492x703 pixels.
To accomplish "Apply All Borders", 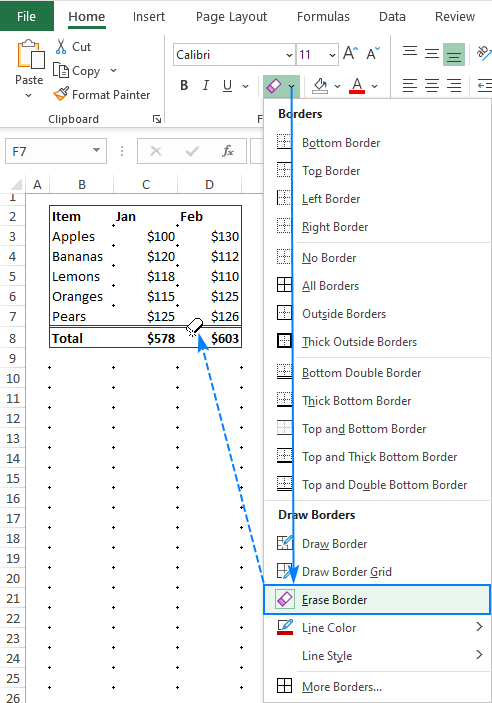I will 377,286.
